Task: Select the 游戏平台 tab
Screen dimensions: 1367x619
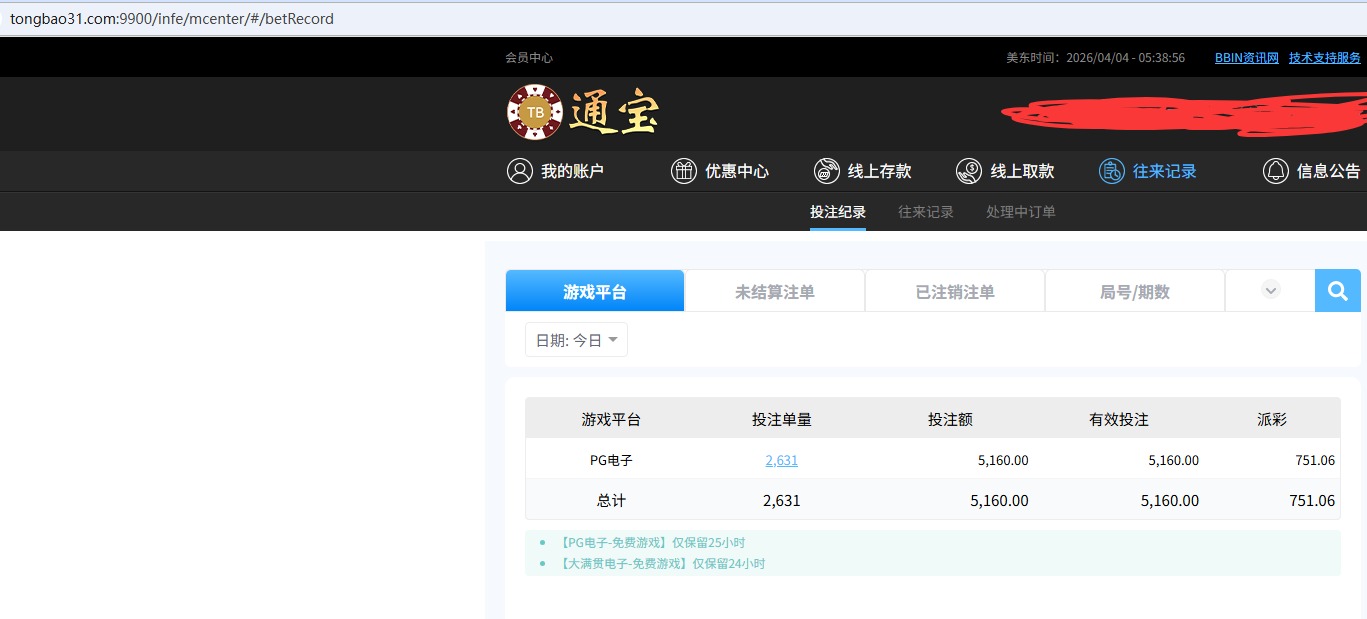Action: 594,292
